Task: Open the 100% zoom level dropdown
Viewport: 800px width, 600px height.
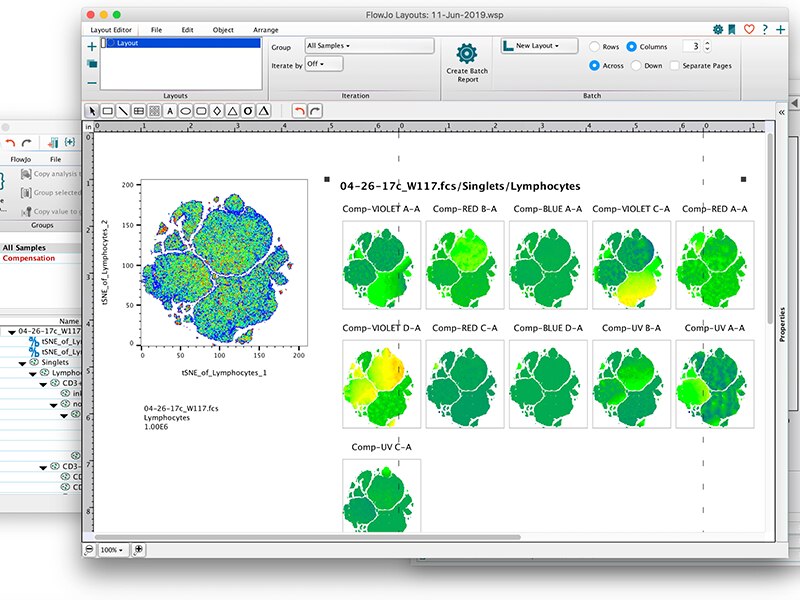Action: click(112, 549)
